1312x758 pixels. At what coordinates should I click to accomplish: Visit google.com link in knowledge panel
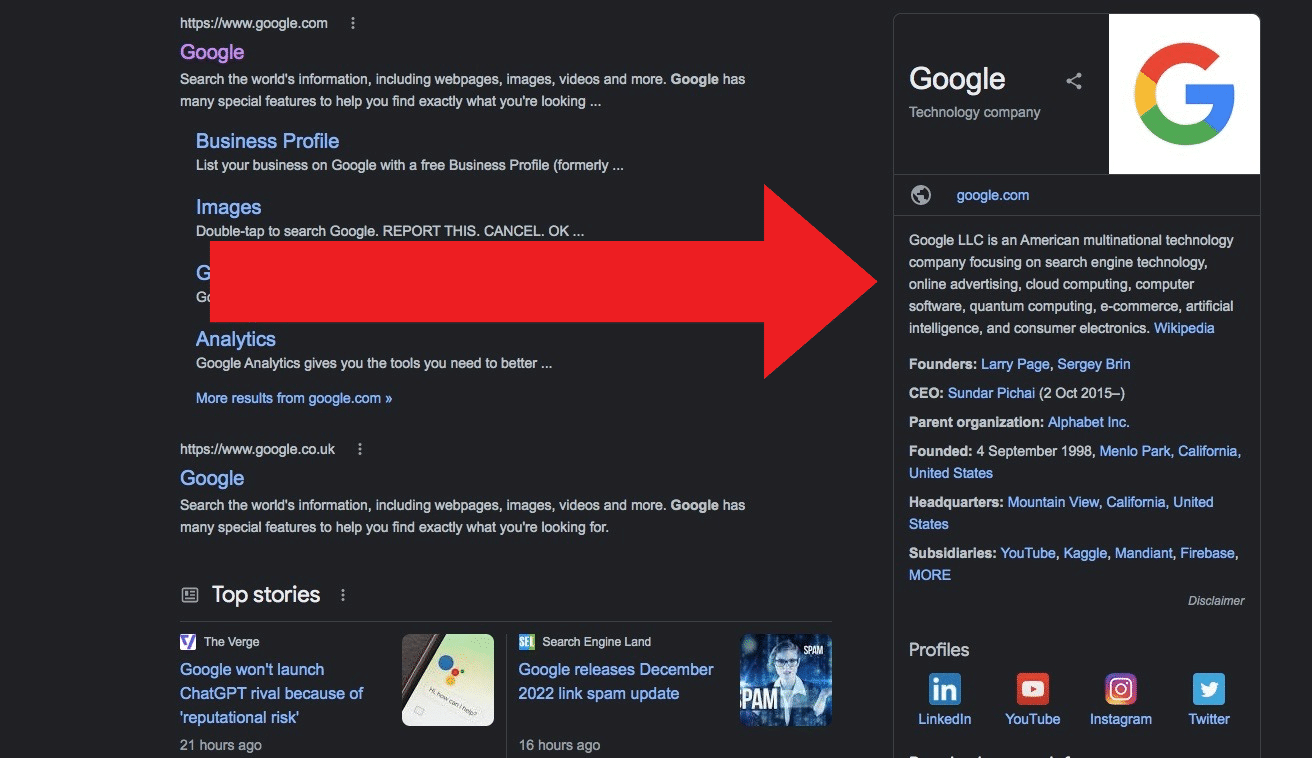pos(993,195)
